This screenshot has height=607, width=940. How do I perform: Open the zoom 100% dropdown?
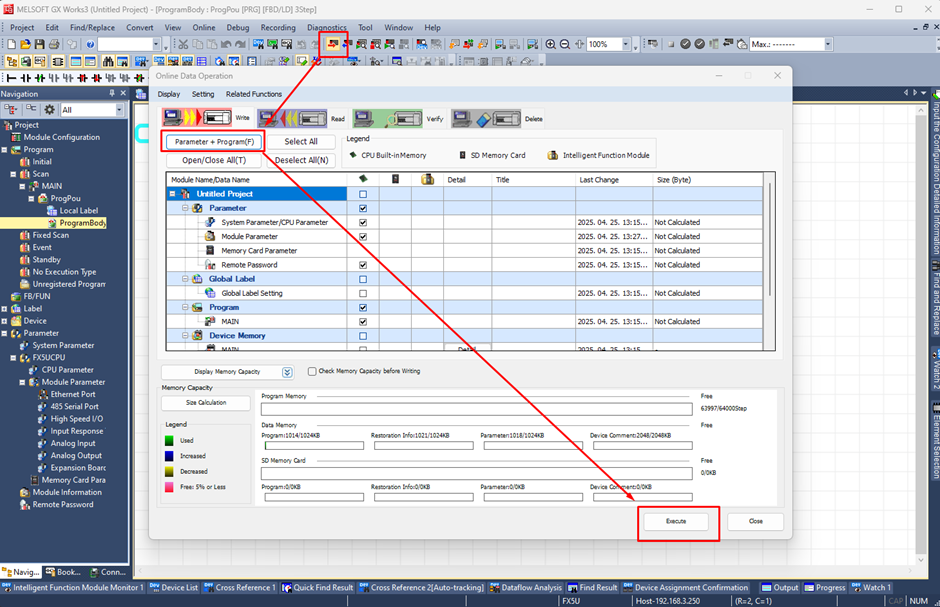(626, 44)
